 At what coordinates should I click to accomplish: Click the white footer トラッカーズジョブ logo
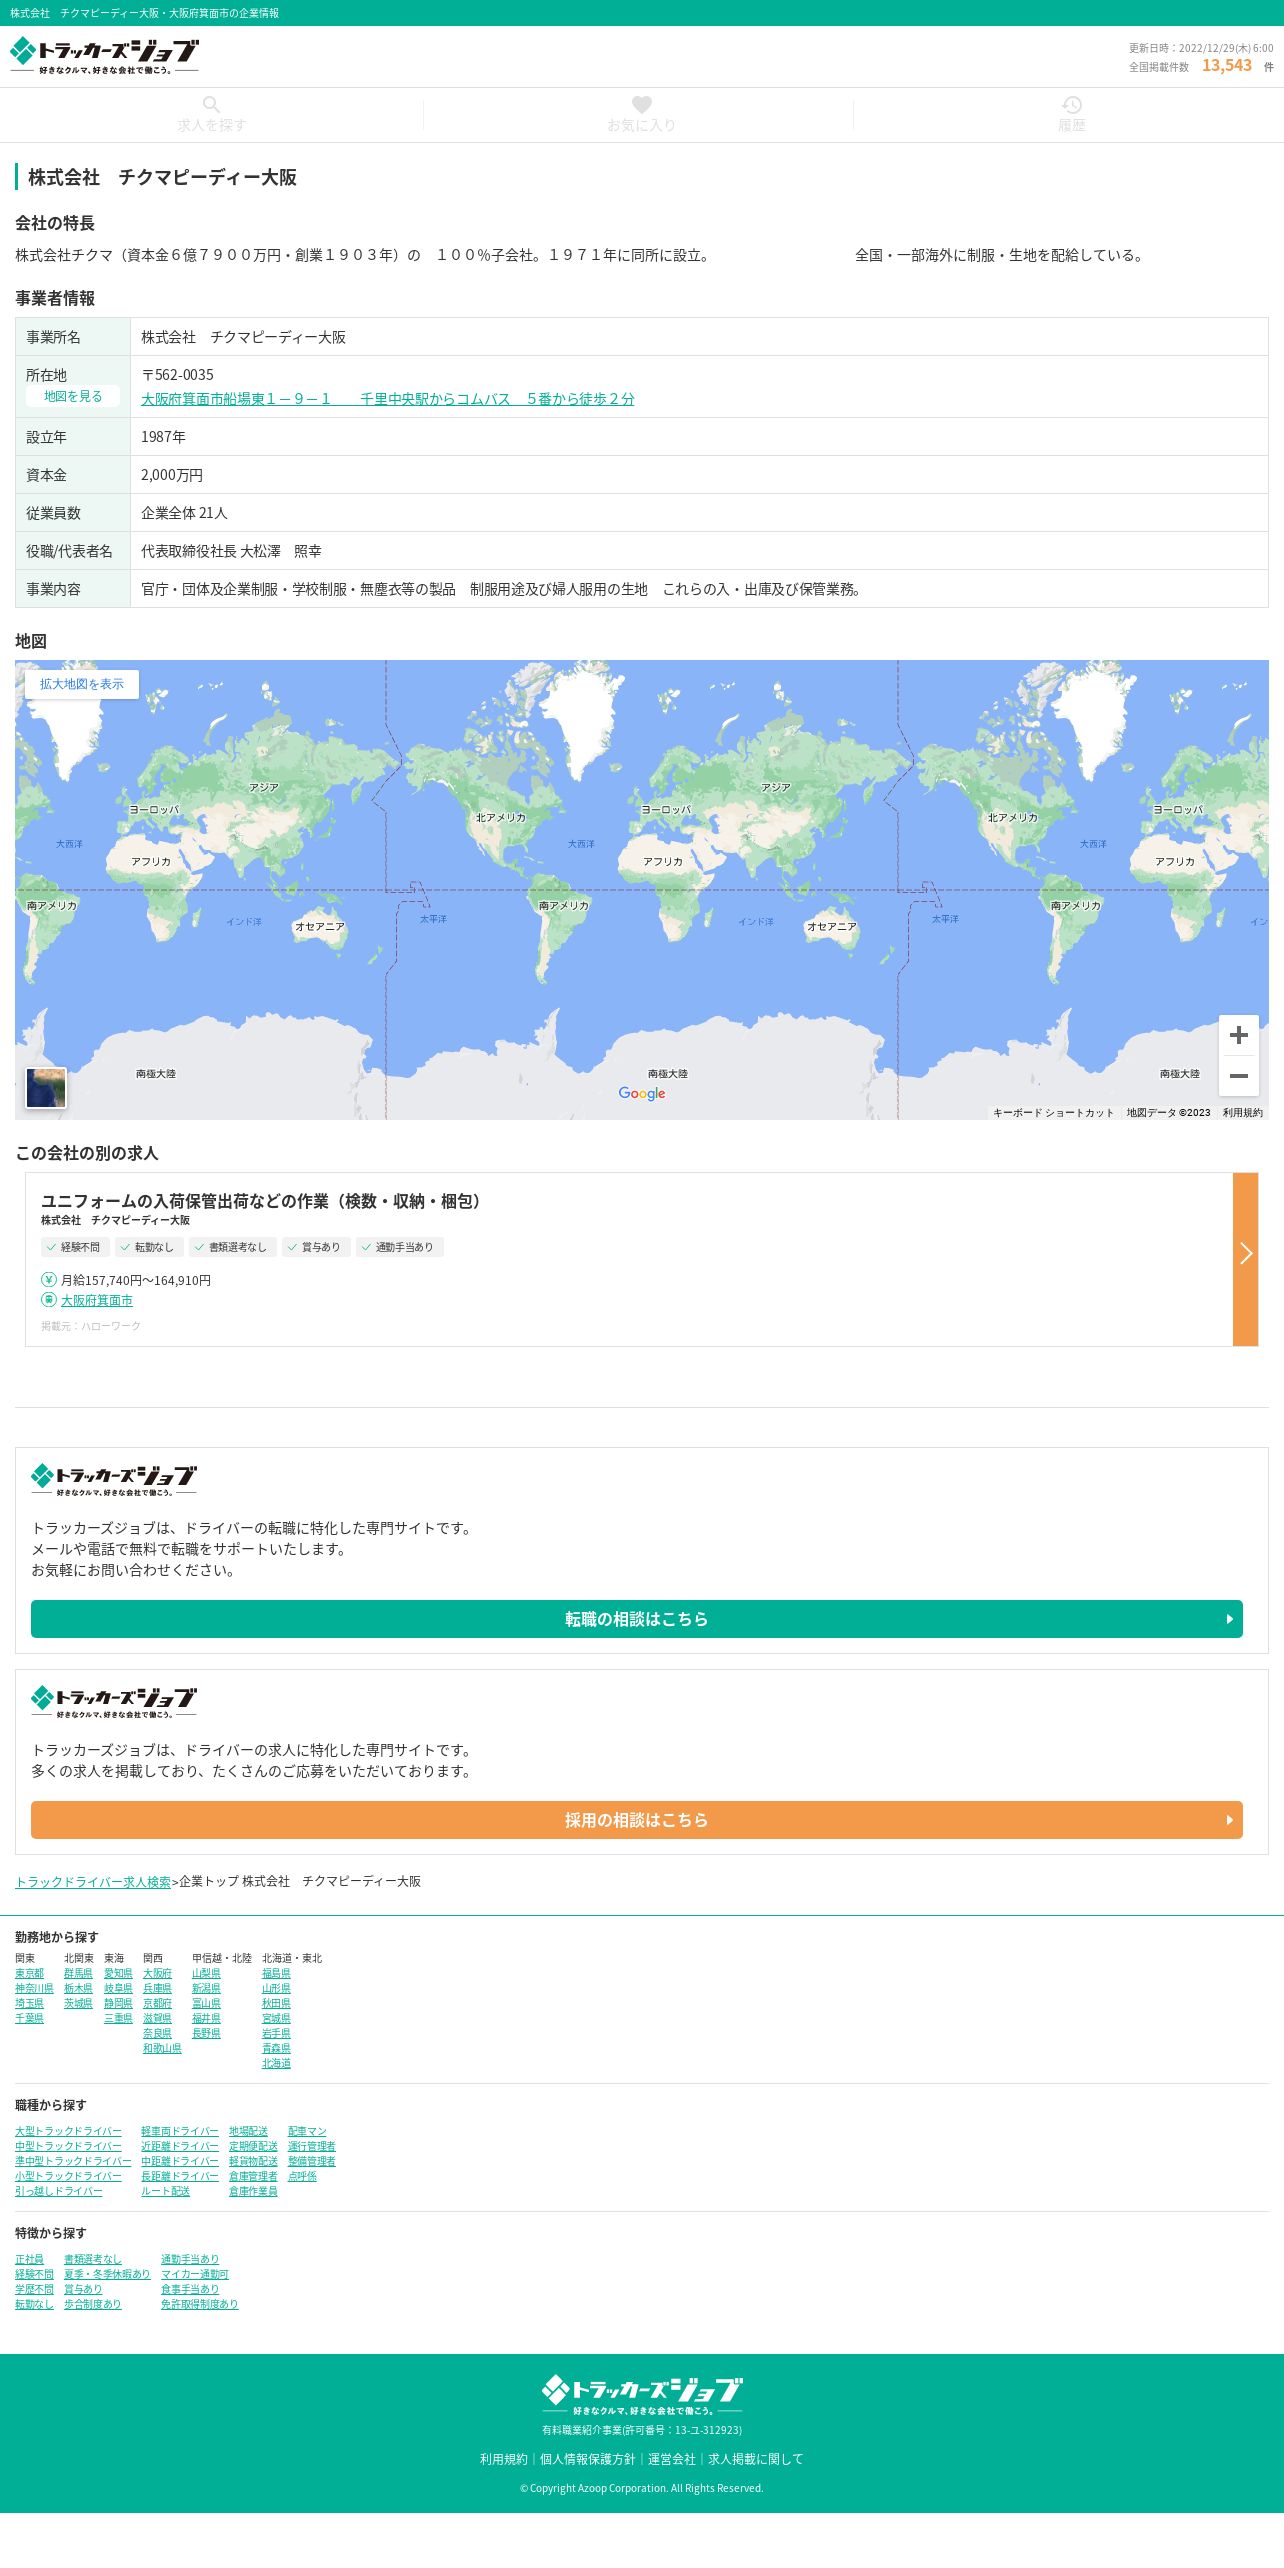[x=642, y=2396]
